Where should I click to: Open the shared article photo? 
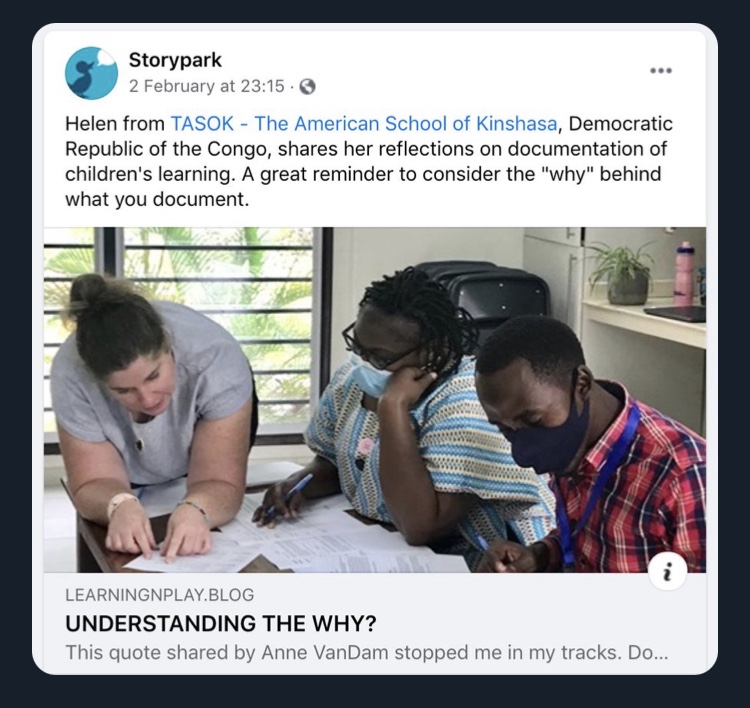[375, 399]
